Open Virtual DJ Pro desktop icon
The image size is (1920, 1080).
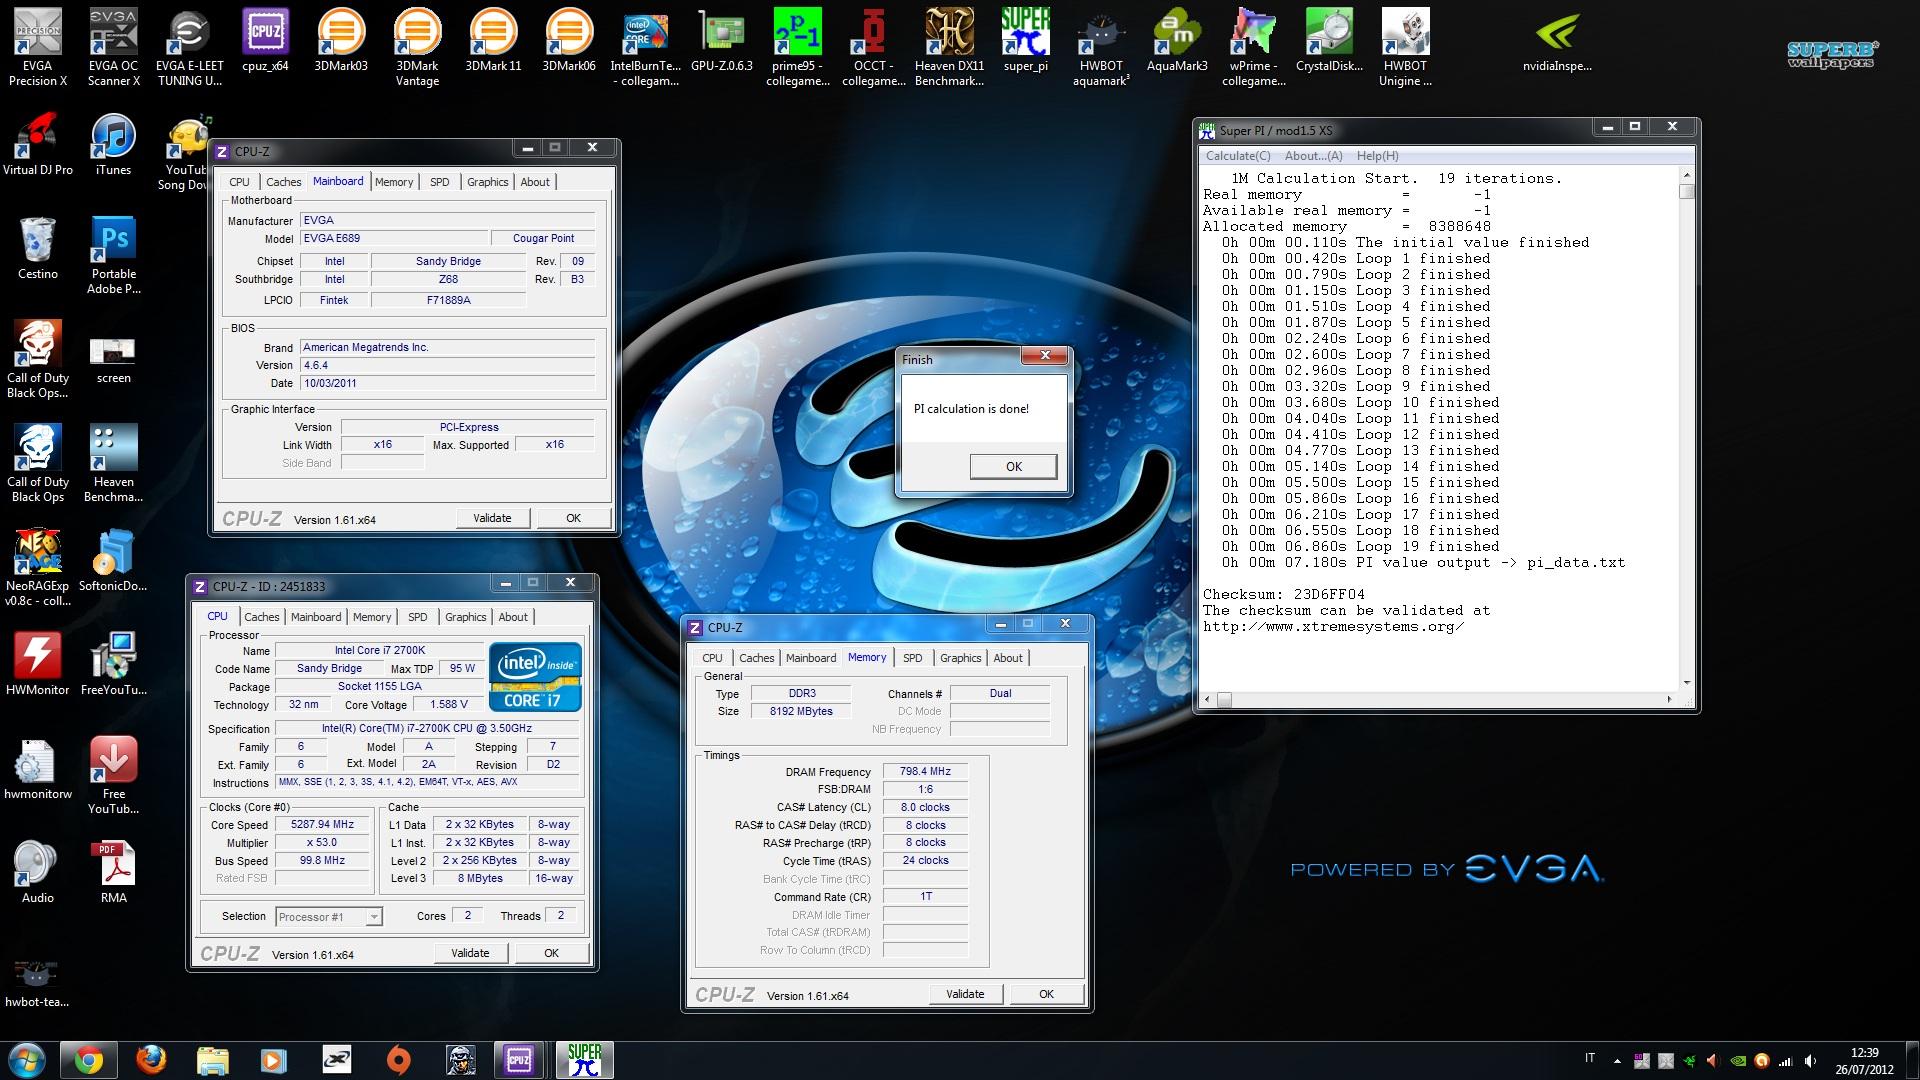point(38,145)
